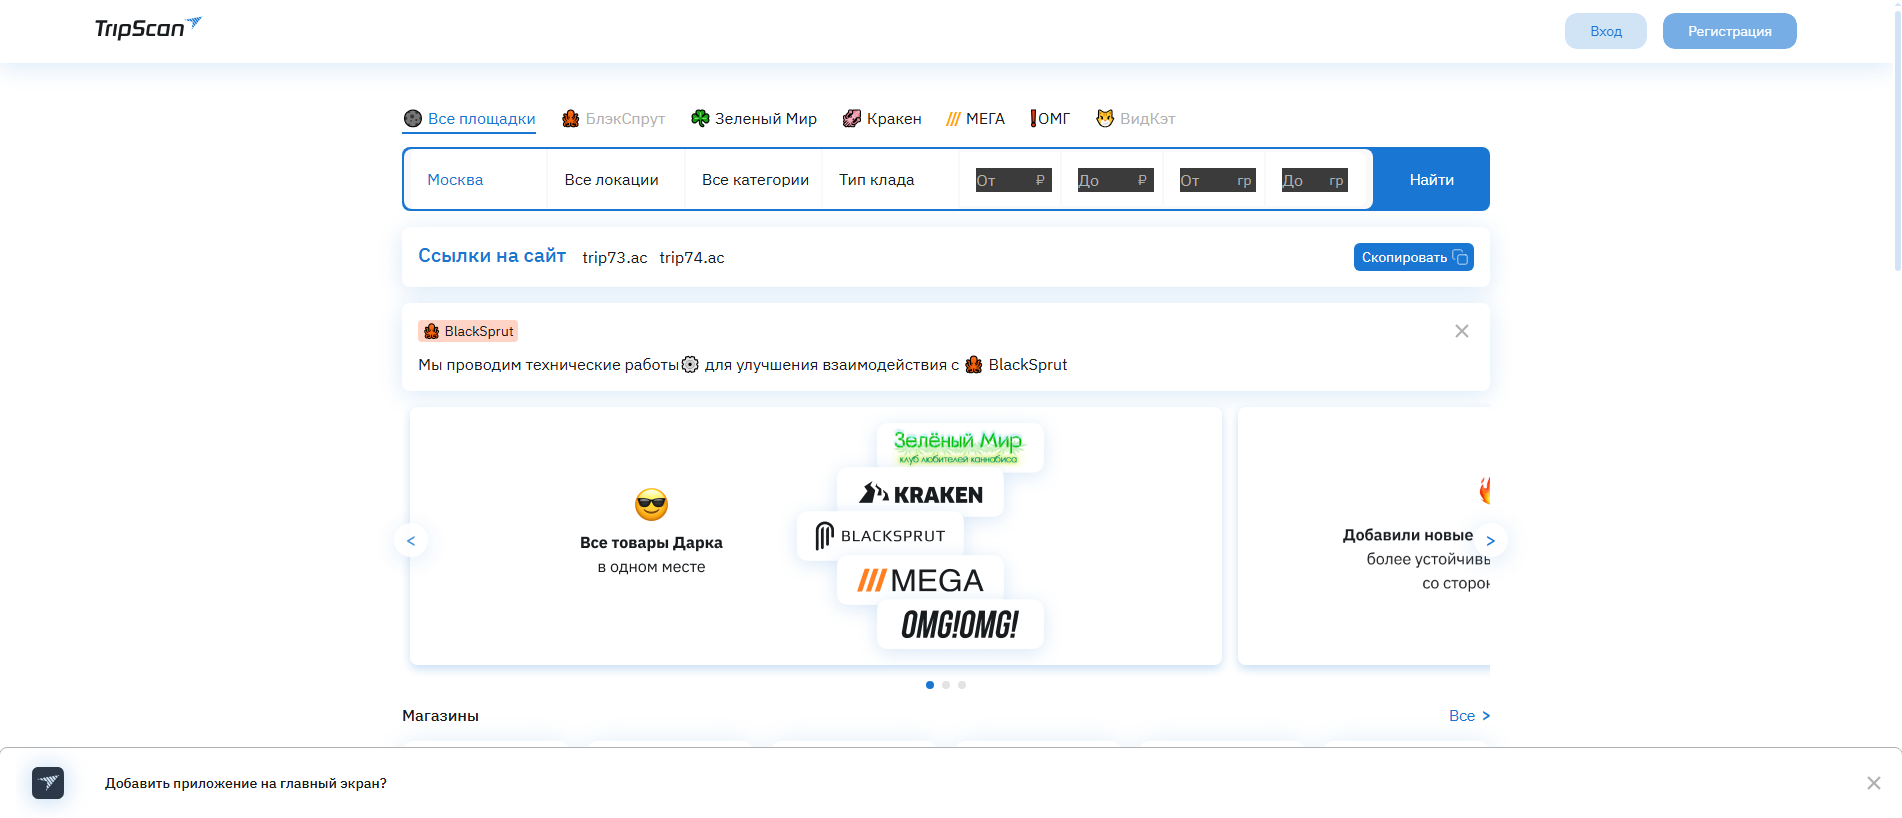Viewport: 1902px width, 818px height.
Task: Select the second carousel dot
Action: (x=946, y=685)
